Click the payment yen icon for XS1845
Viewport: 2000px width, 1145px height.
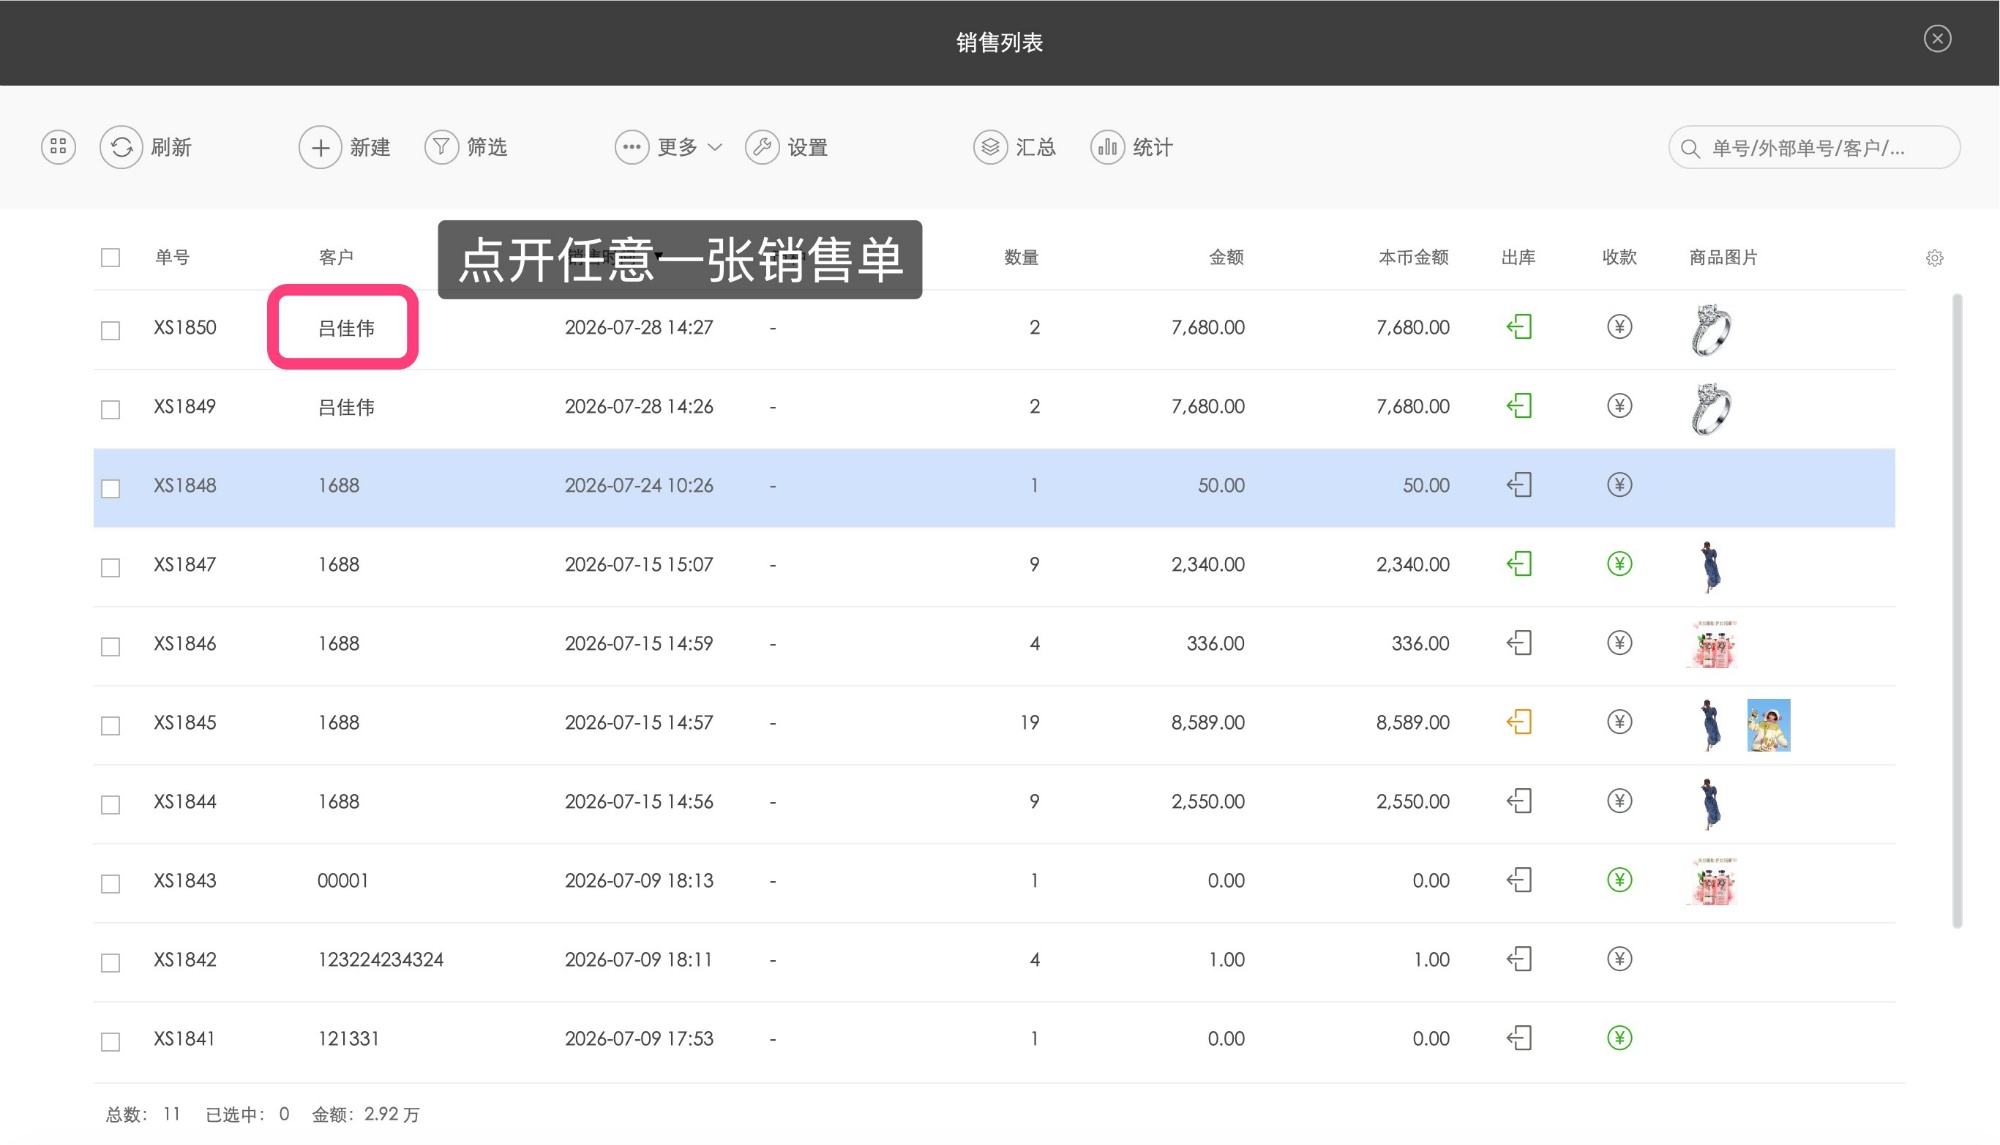(x=1619, y=722)
